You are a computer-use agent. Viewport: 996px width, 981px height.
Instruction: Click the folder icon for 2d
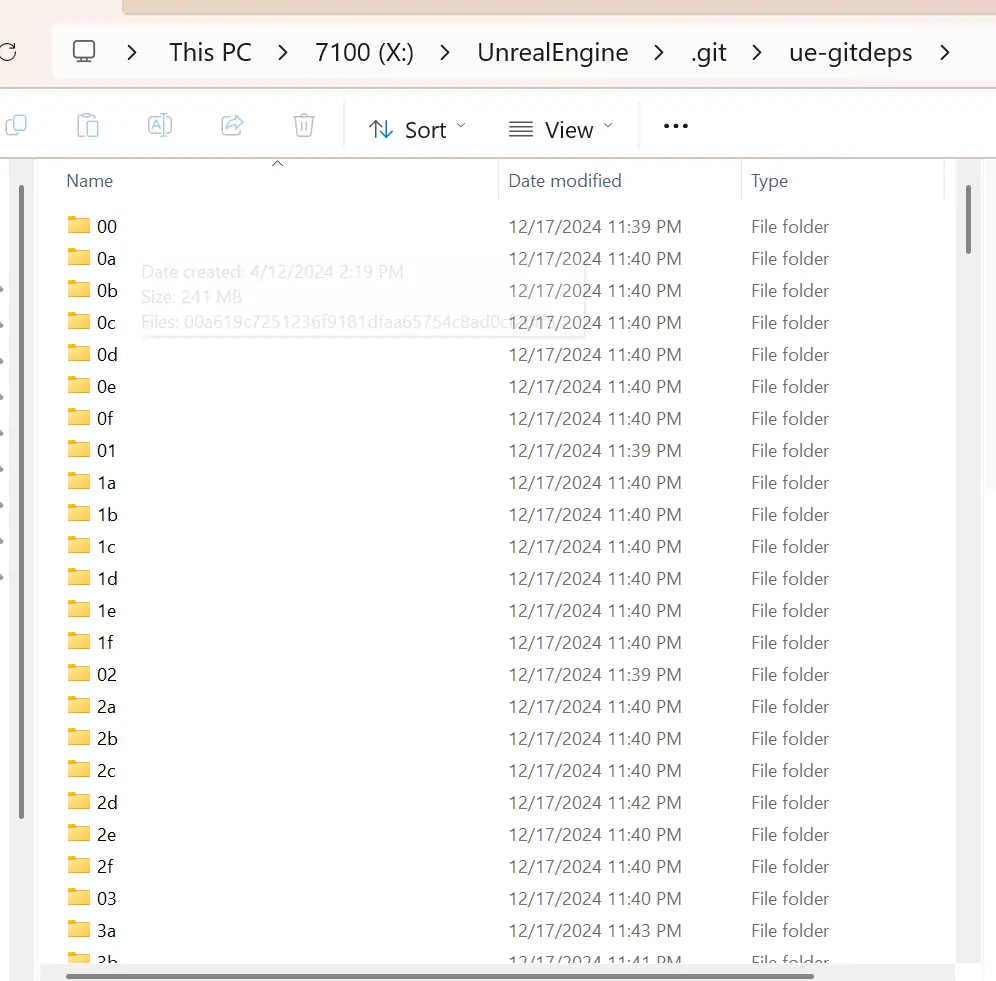click(x=79, y=802)
